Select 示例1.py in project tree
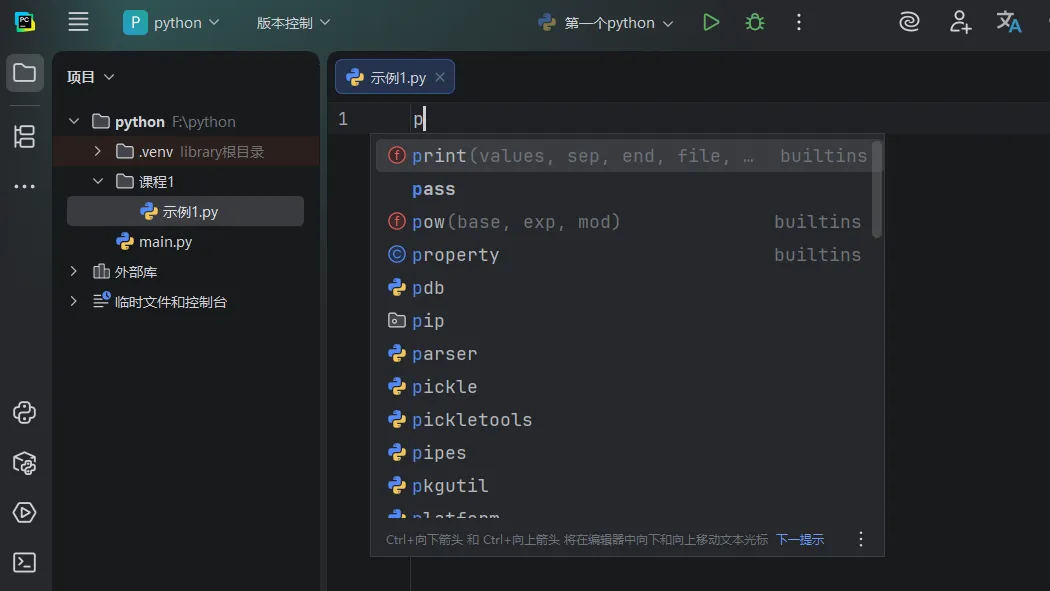1050x591 pixels. coord(185,212)
